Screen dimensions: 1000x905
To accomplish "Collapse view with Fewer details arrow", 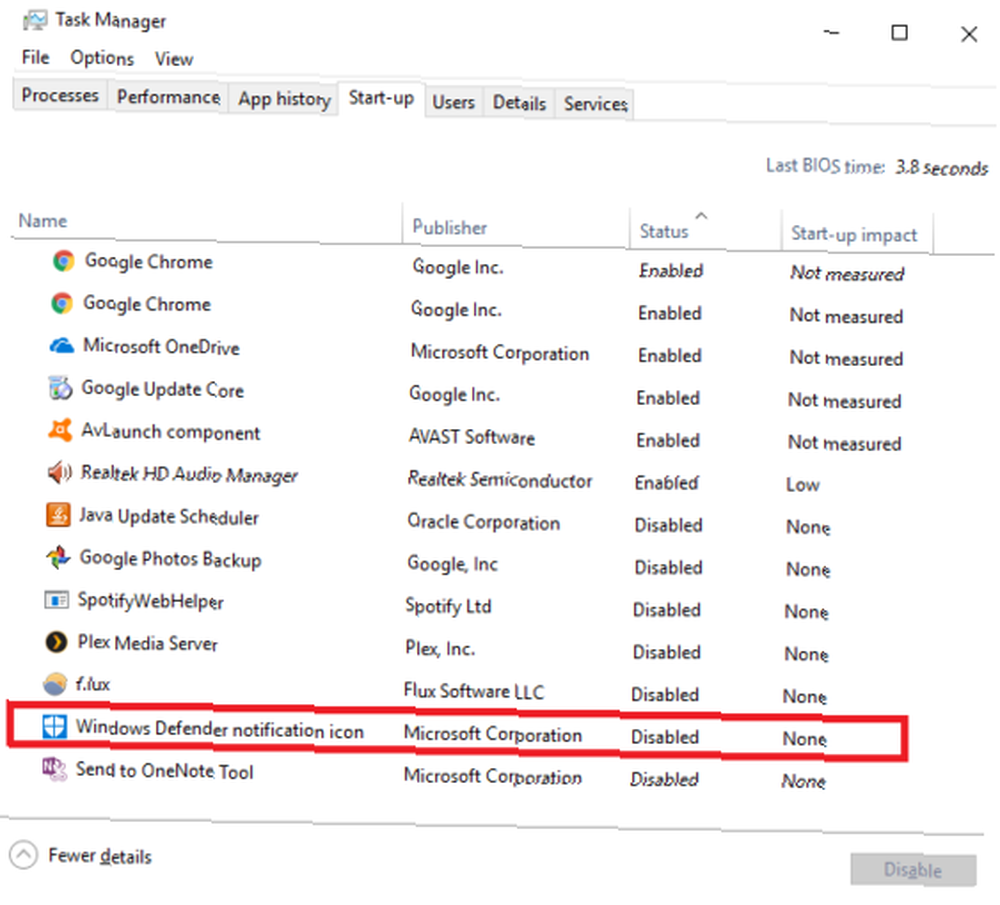I will (24, 855).
